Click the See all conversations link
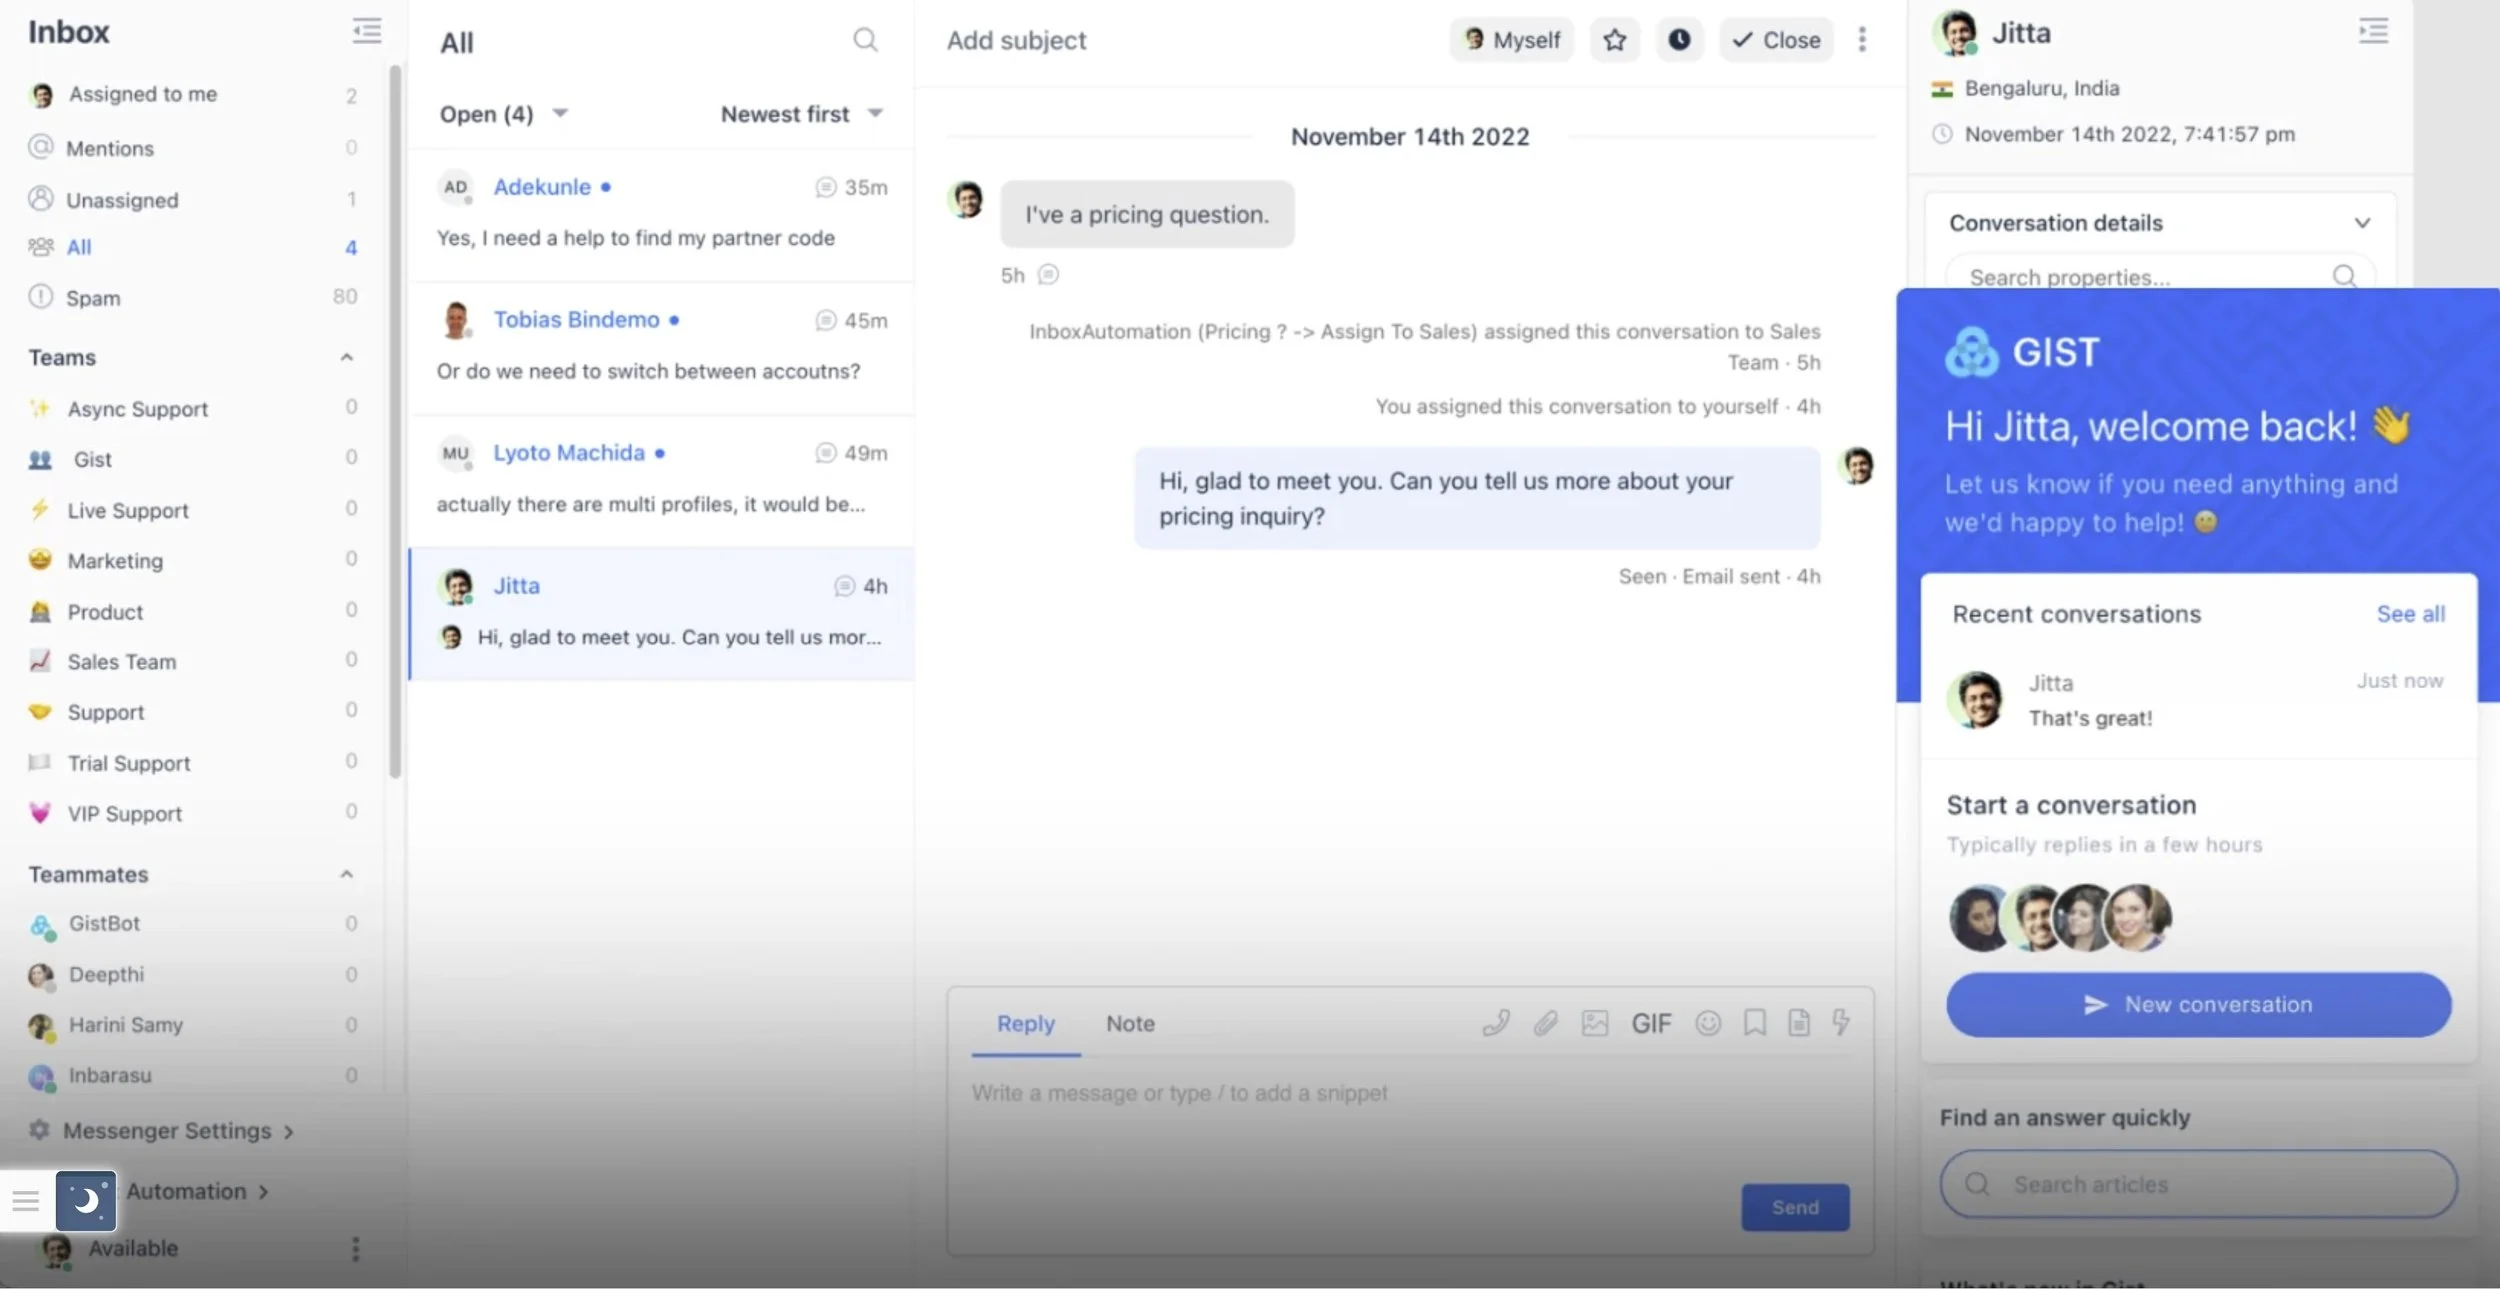Screen dimensions: 2500x1289 (x=2410, y=614)
